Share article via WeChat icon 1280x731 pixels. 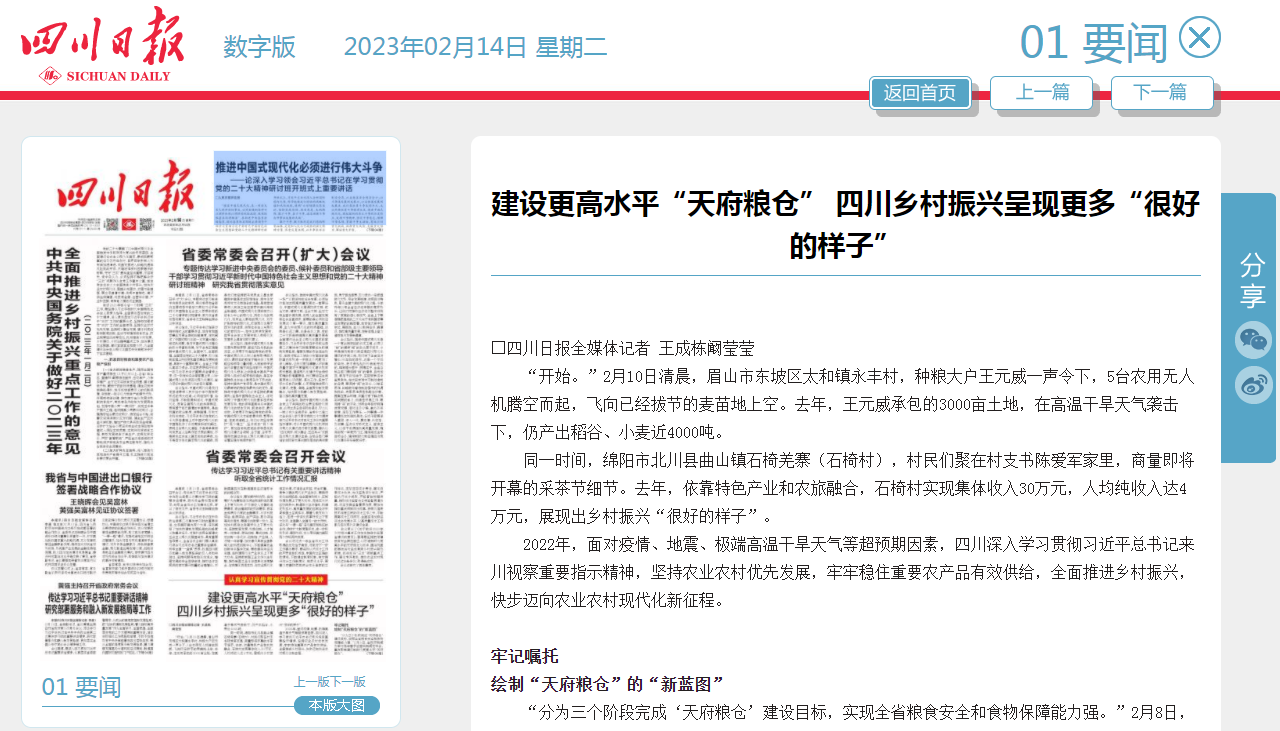coord(1253,340)
